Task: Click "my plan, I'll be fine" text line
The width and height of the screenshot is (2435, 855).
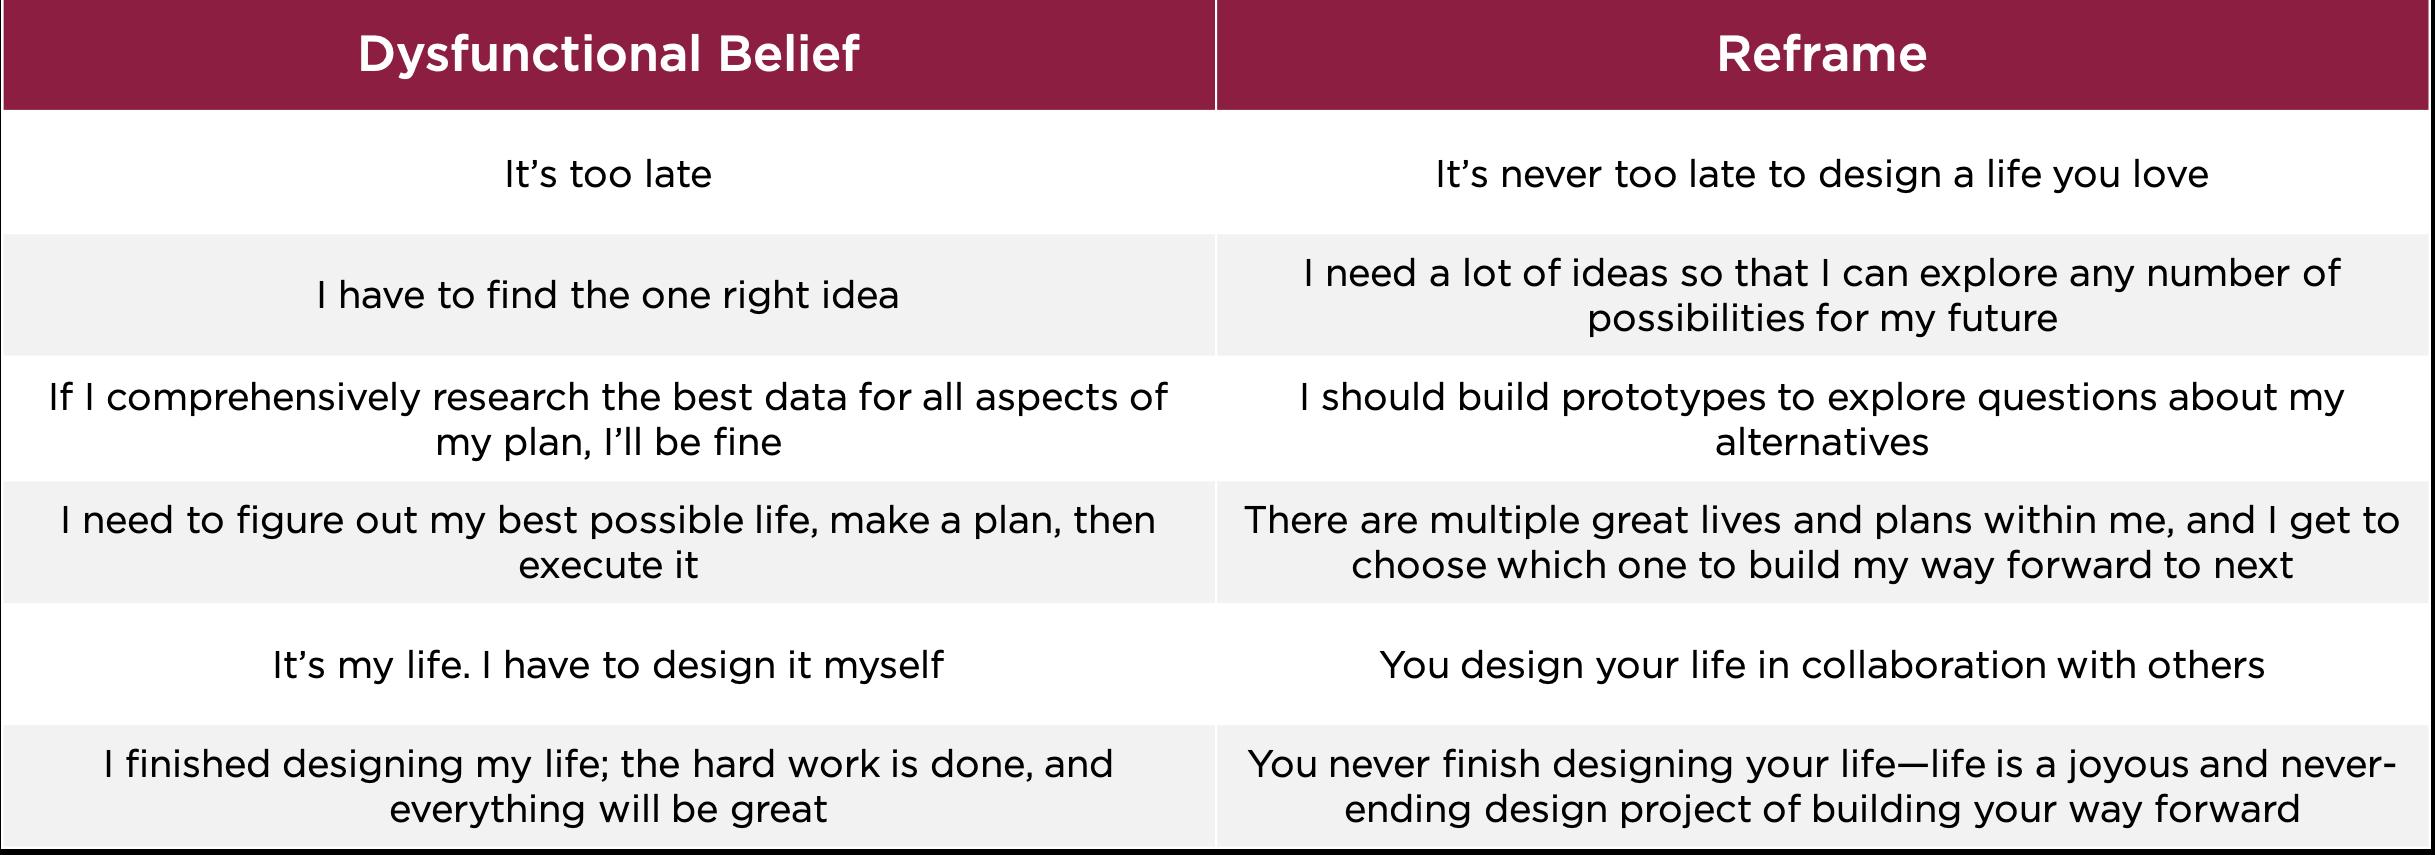Action: pyautogui.click(x=608, y=442)
